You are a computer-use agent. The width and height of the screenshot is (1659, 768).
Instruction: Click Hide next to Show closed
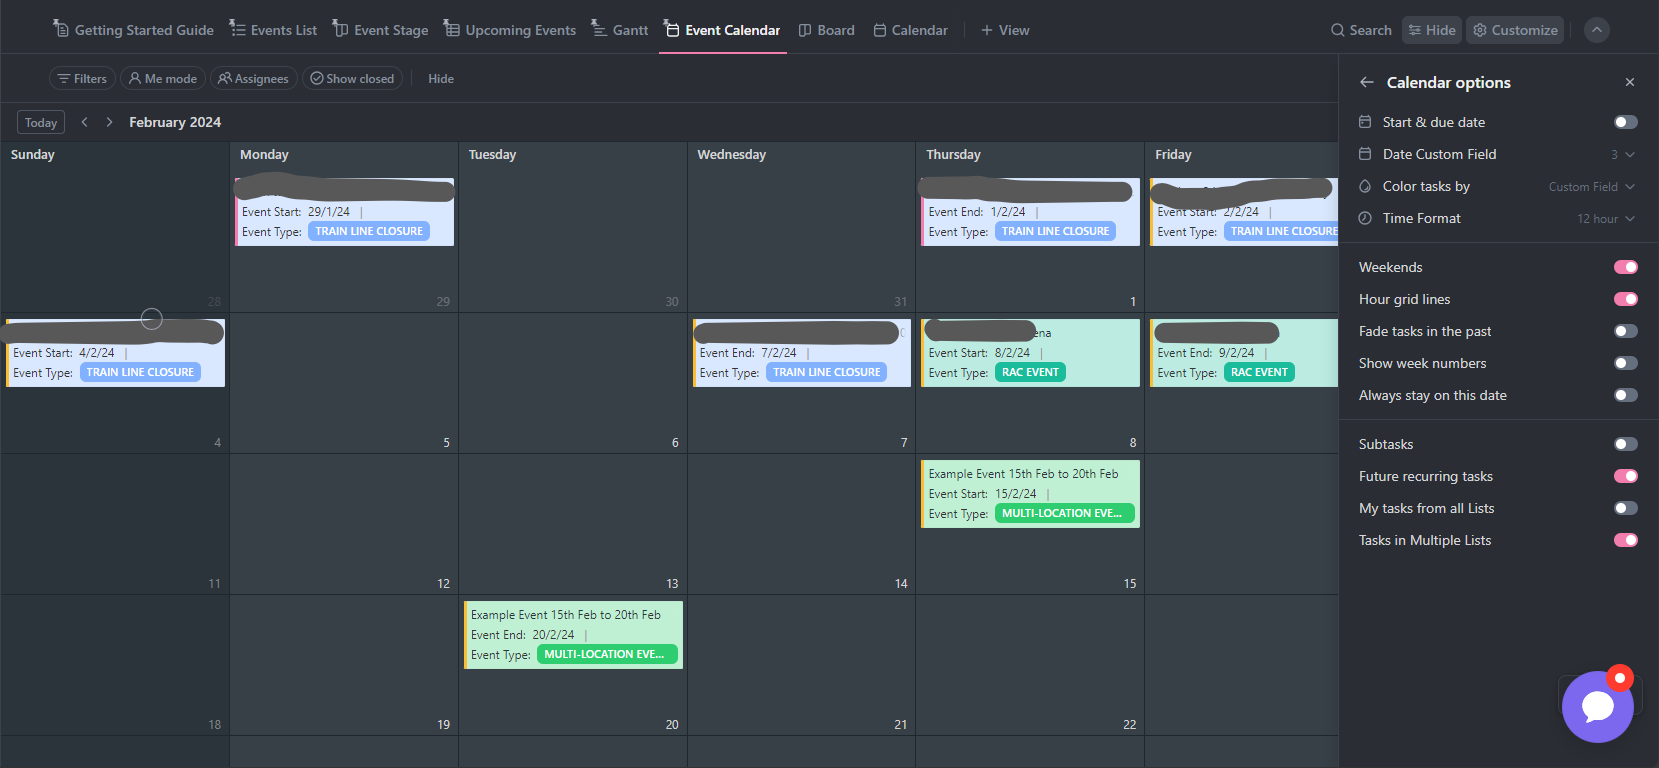pos(441,78)
